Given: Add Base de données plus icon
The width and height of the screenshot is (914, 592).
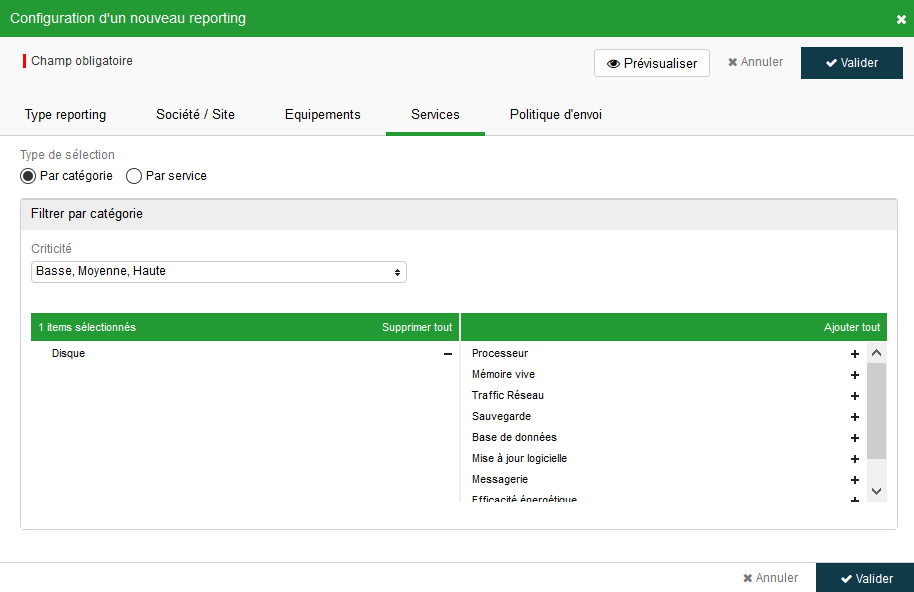Looking at the screenshot, I should [855, 438].
